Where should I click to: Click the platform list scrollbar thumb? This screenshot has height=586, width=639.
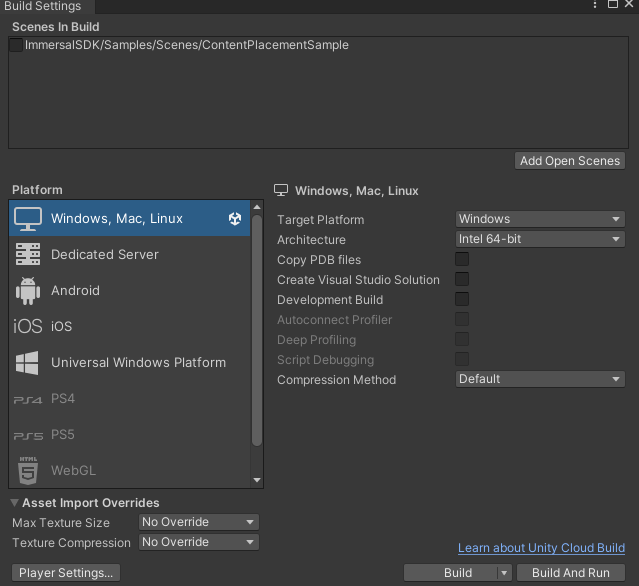point(257,330)
